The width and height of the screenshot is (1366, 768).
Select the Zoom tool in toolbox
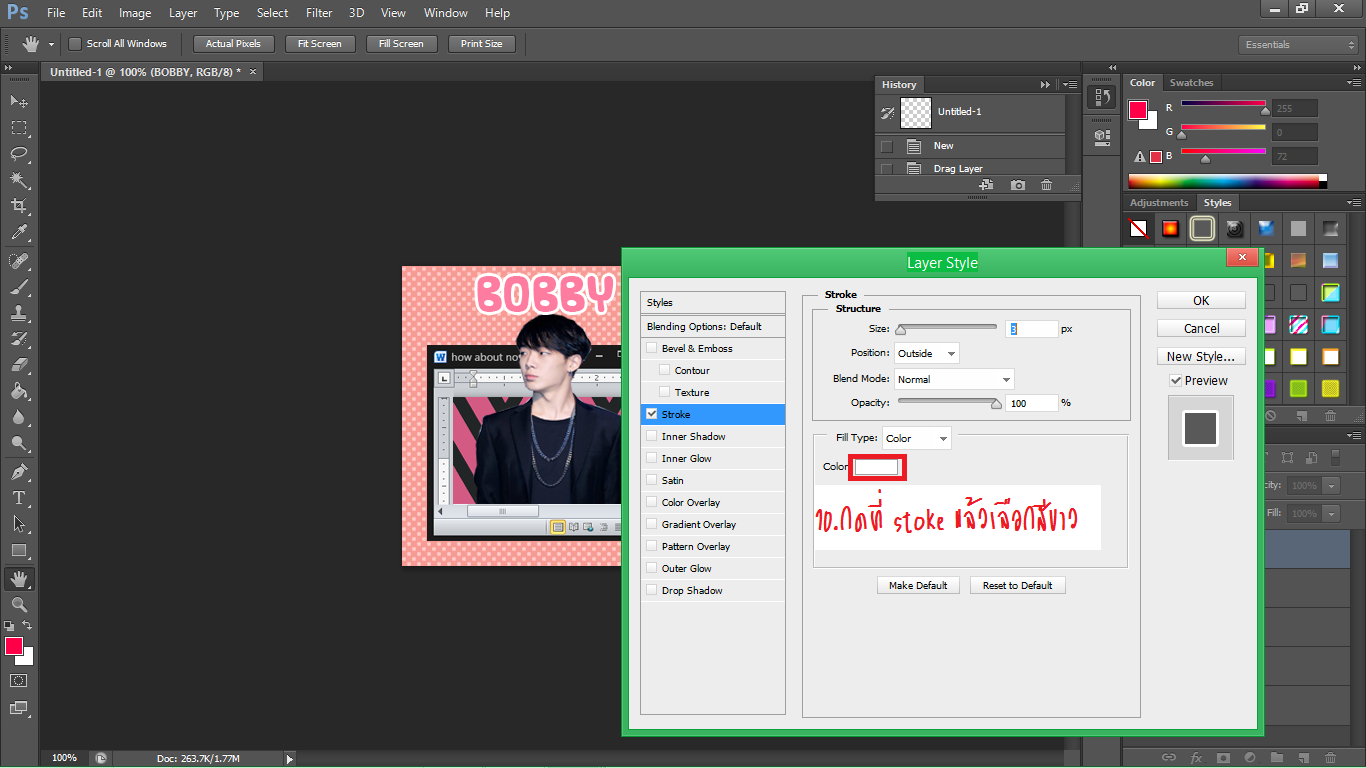coord(19,605)
